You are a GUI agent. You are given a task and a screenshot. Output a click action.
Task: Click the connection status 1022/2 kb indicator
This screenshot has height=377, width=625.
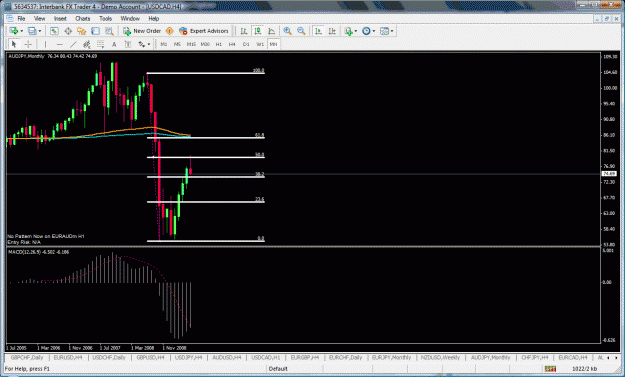[584, 369]
